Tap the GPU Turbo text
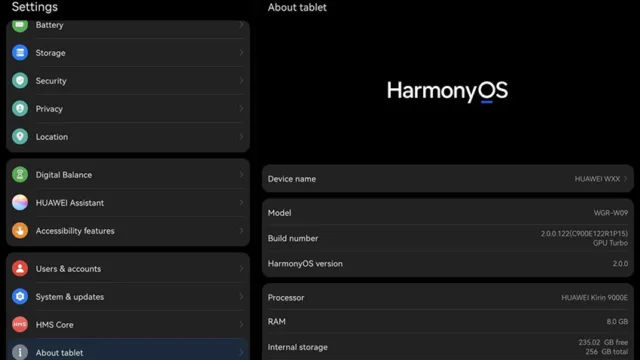Screen dimensions: 640x360 pos(611,243)
